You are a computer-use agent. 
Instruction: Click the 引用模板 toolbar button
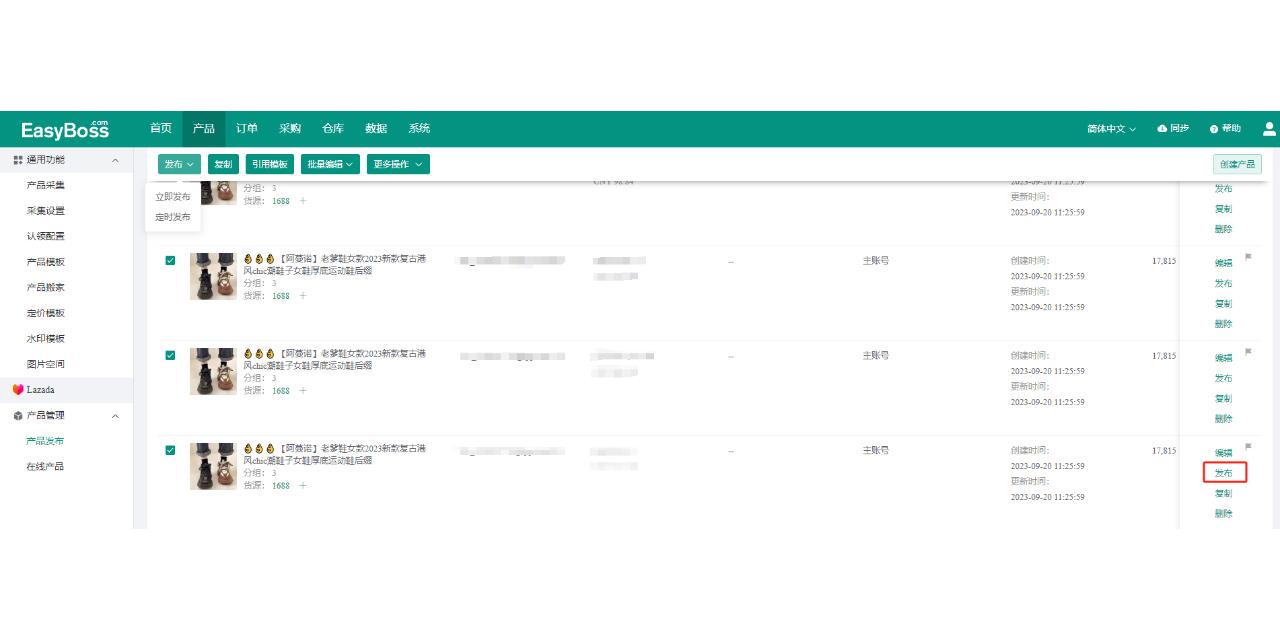point(270,164)
